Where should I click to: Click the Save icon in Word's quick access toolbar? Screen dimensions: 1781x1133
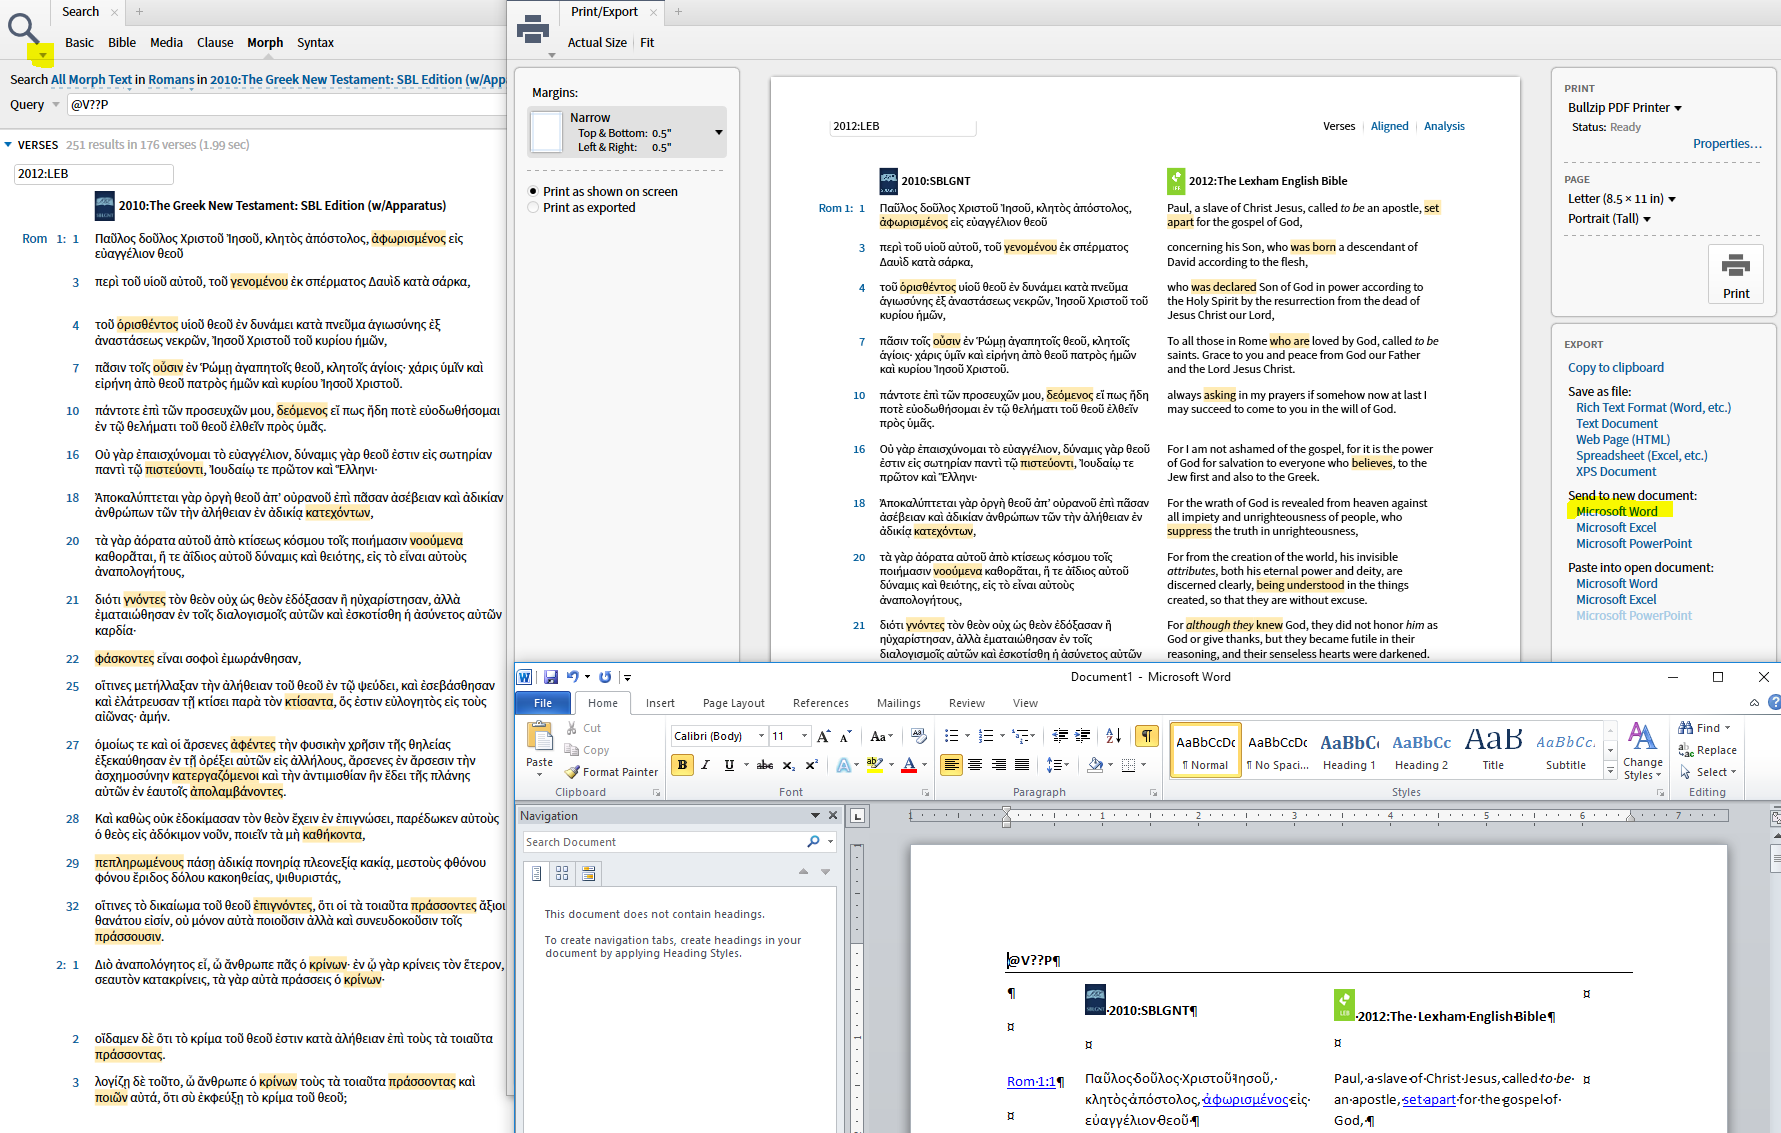(550, 677)
